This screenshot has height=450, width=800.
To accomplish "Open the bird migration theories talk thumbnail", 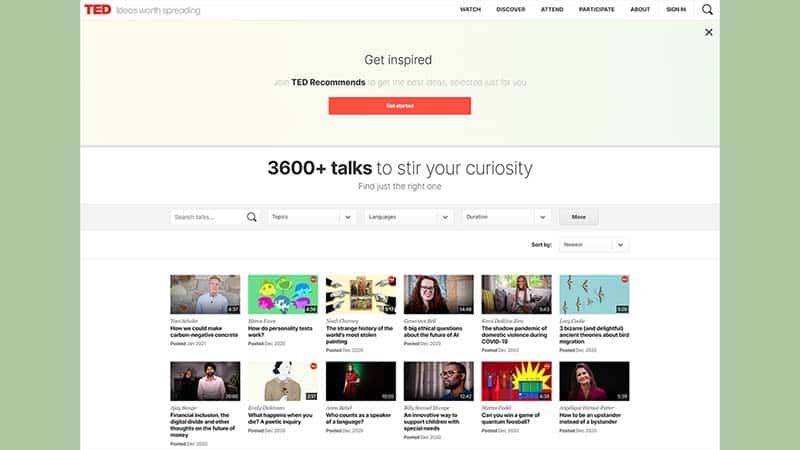I will pos(594,294).
